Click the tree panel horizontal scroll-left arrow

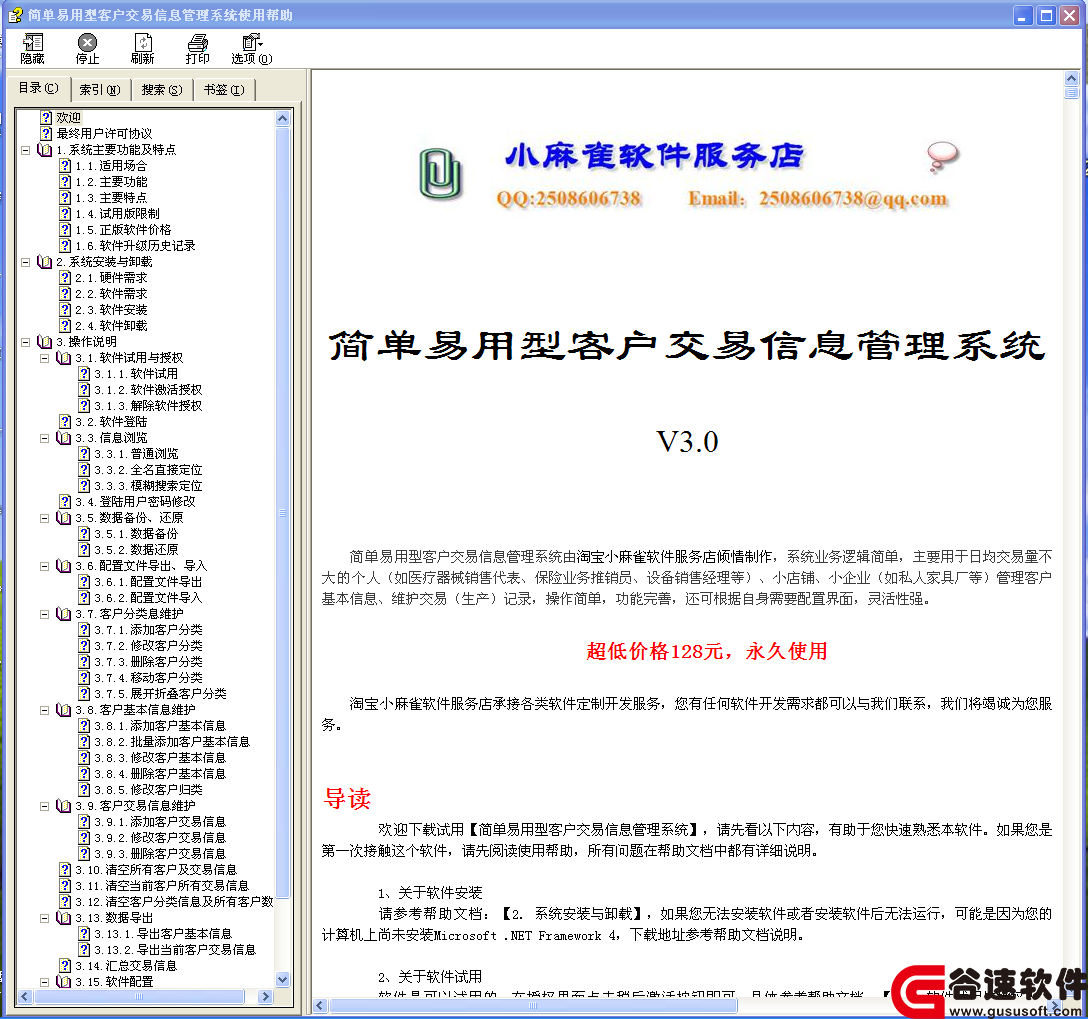pos(25,996)
